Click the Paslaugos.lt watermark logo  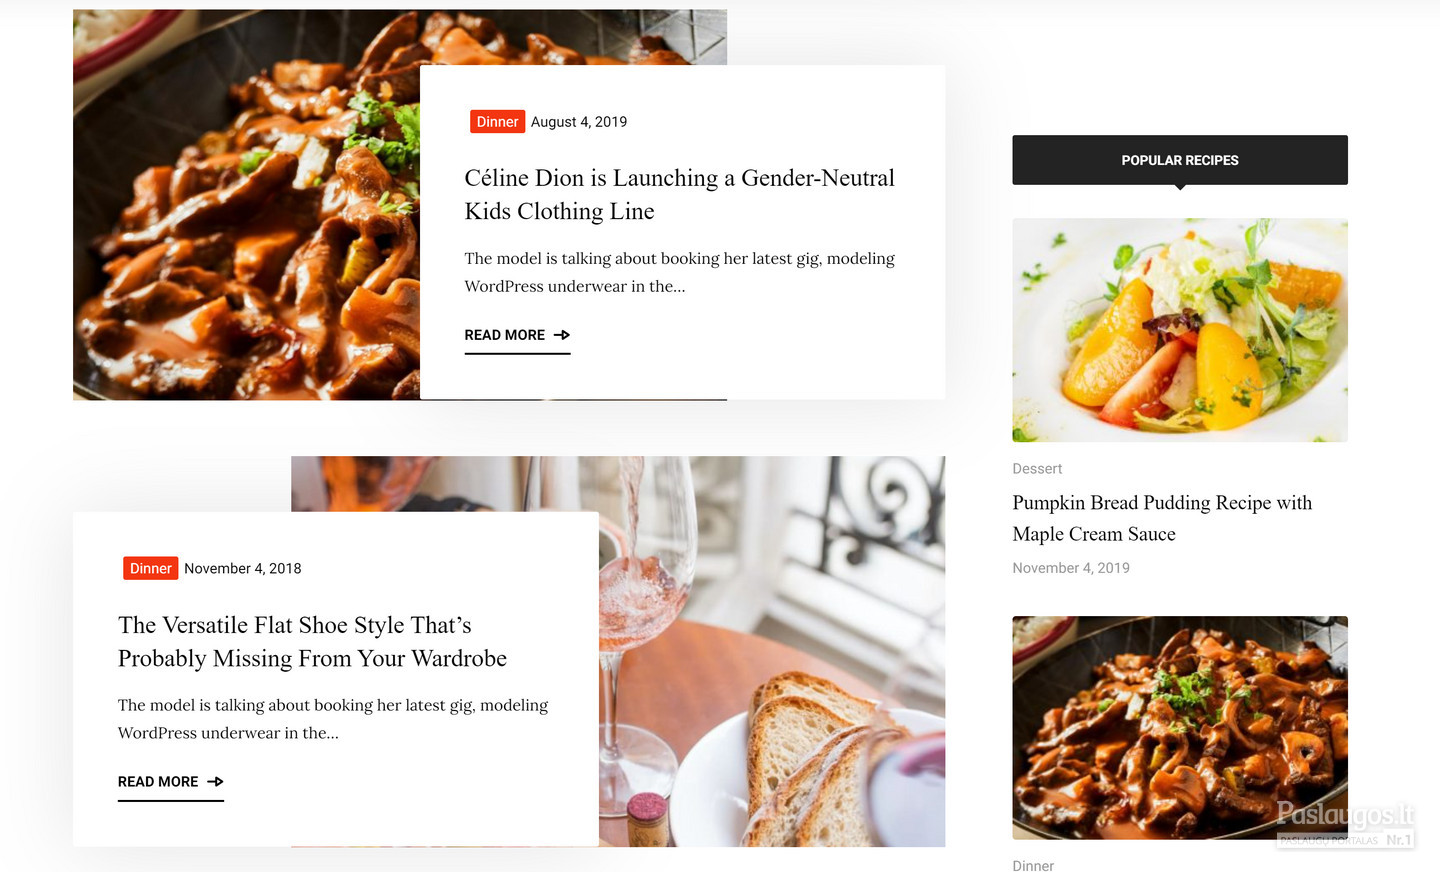click(1346, 825)
